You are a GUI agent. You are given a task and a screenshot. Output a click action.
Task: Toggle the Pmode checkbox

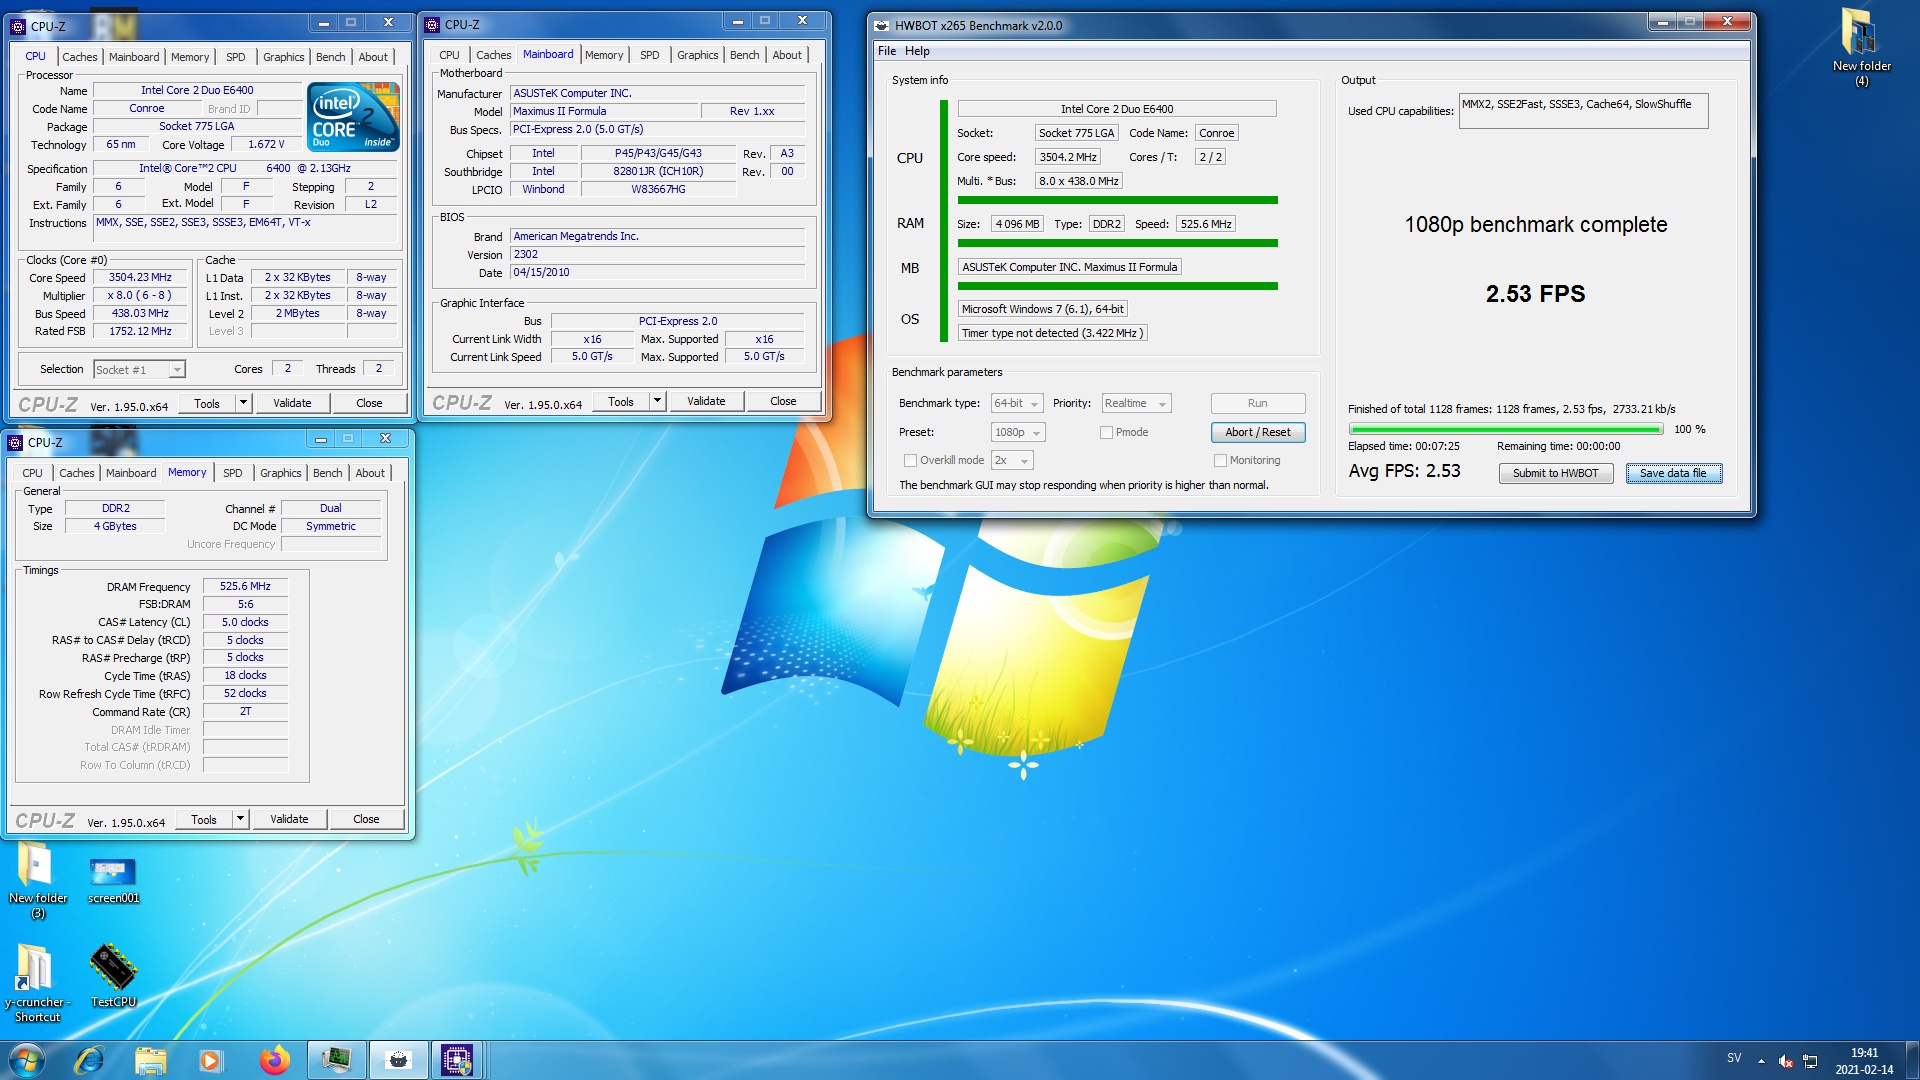[1106, 432]
